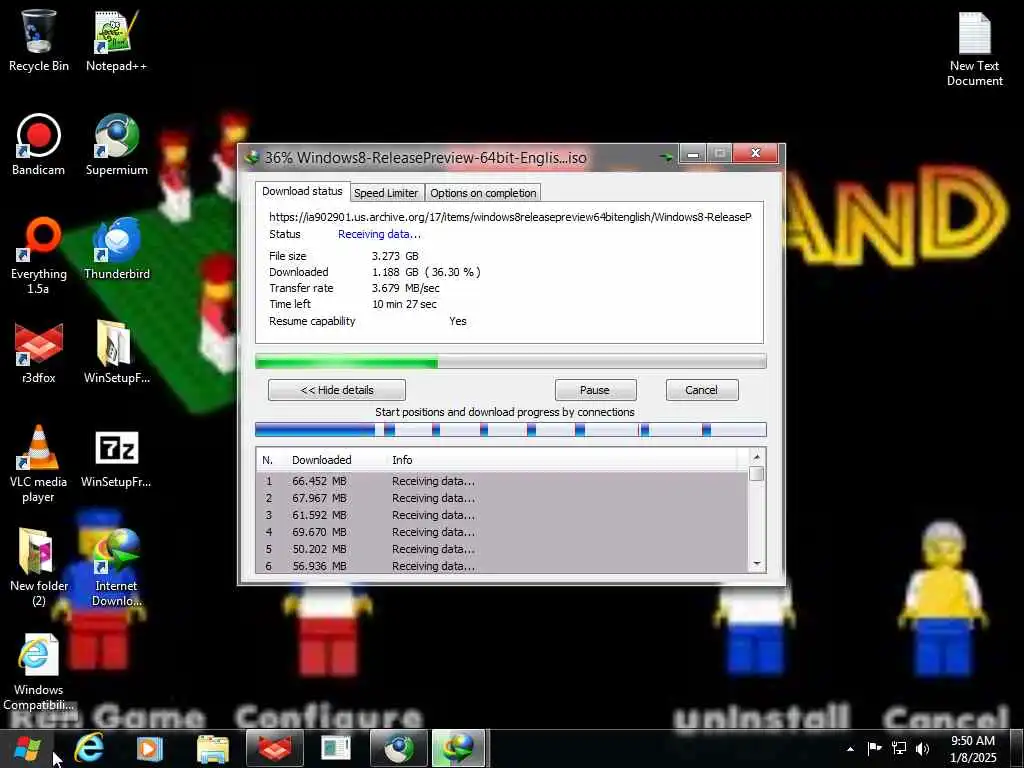Click the Info column header
This screenshot has width=1024, height=768.
click(402, 460)
